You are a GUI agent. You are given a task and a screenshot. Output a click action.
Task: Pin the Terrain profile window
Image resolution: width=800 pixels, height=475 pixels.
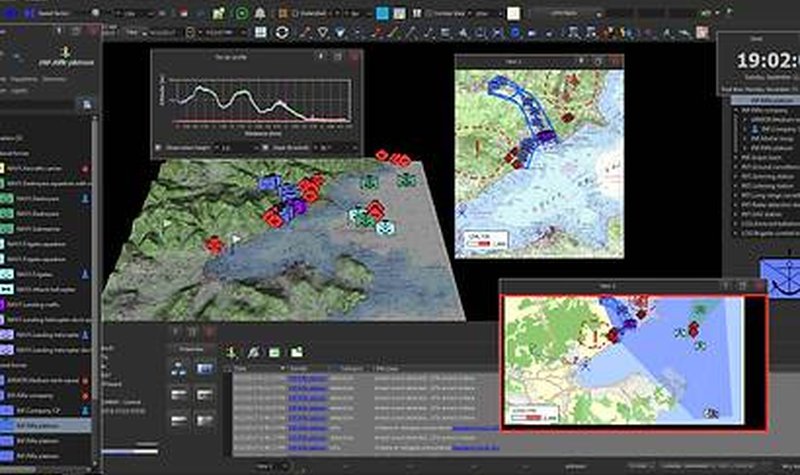pyautogui.click(x=321, y=57)
